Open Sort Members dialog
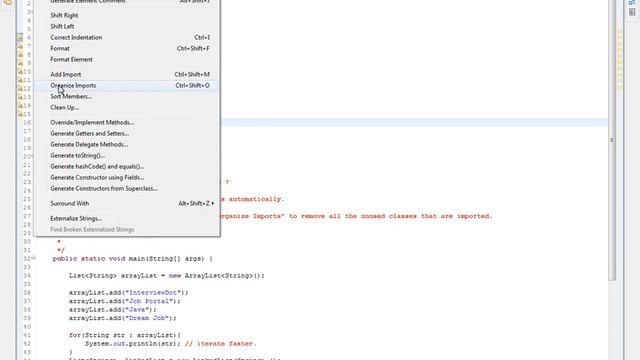 click(127, 97)
